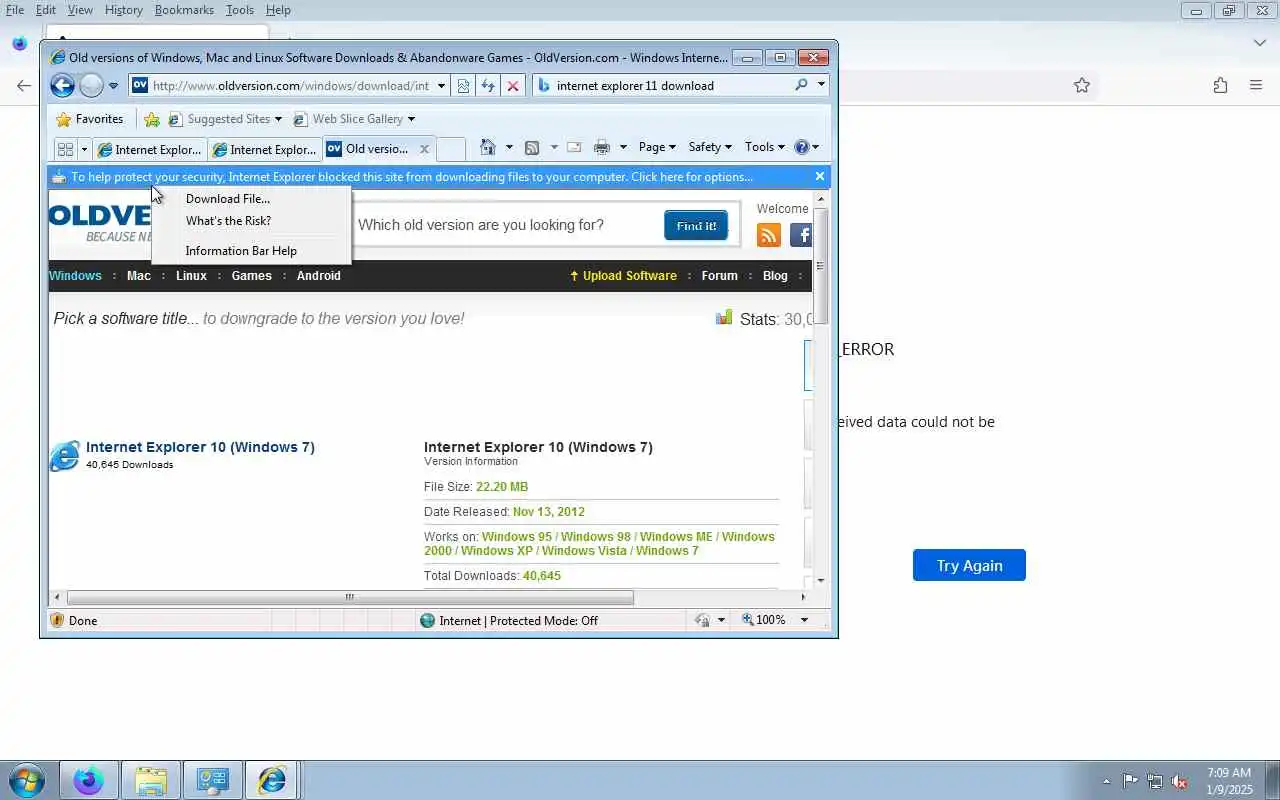Open the Page menu

[657, 147]
